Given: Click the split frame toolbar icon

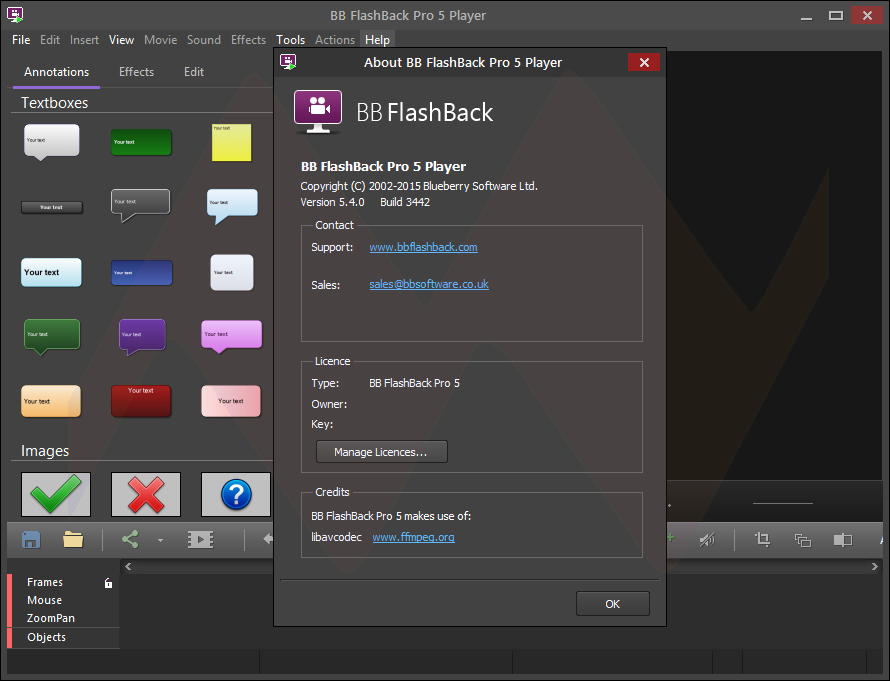Looking at the screenshot, I should [x=843, y=540].
